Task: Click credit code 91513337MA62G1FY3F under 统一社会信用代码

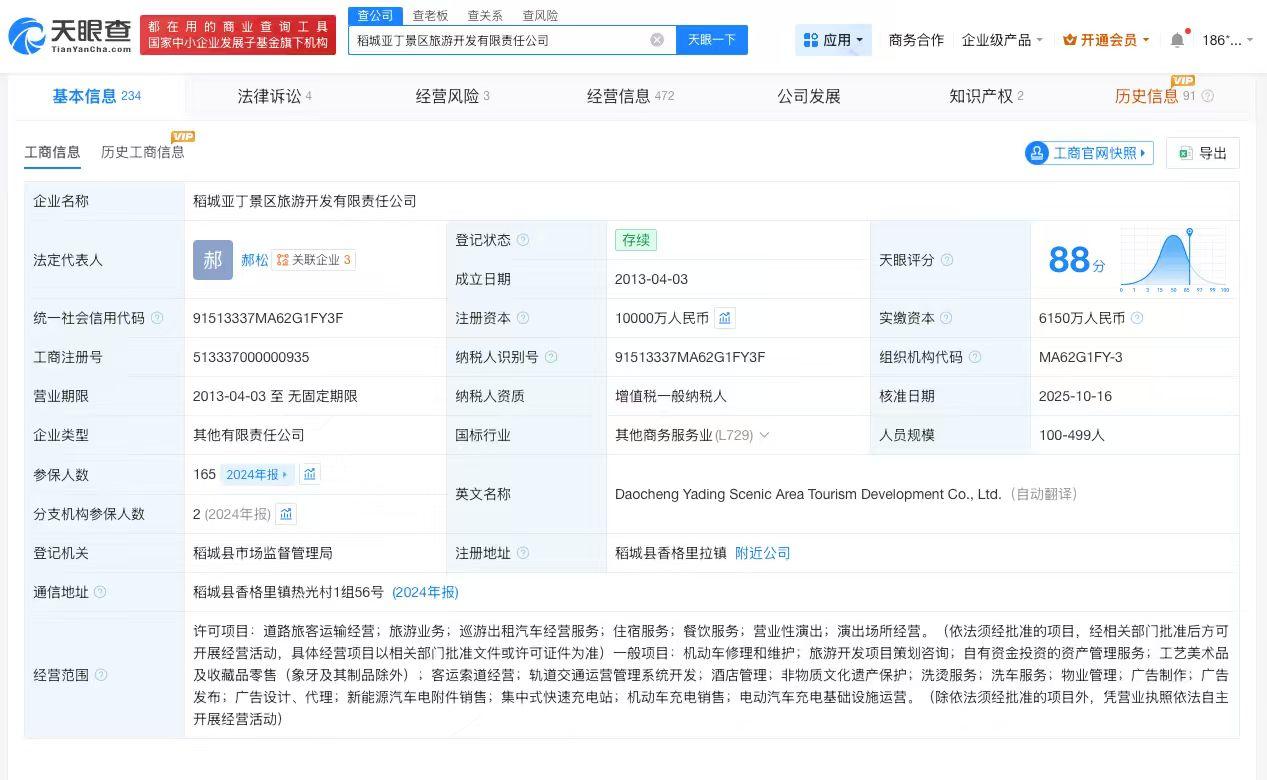Action: (268, 318)
